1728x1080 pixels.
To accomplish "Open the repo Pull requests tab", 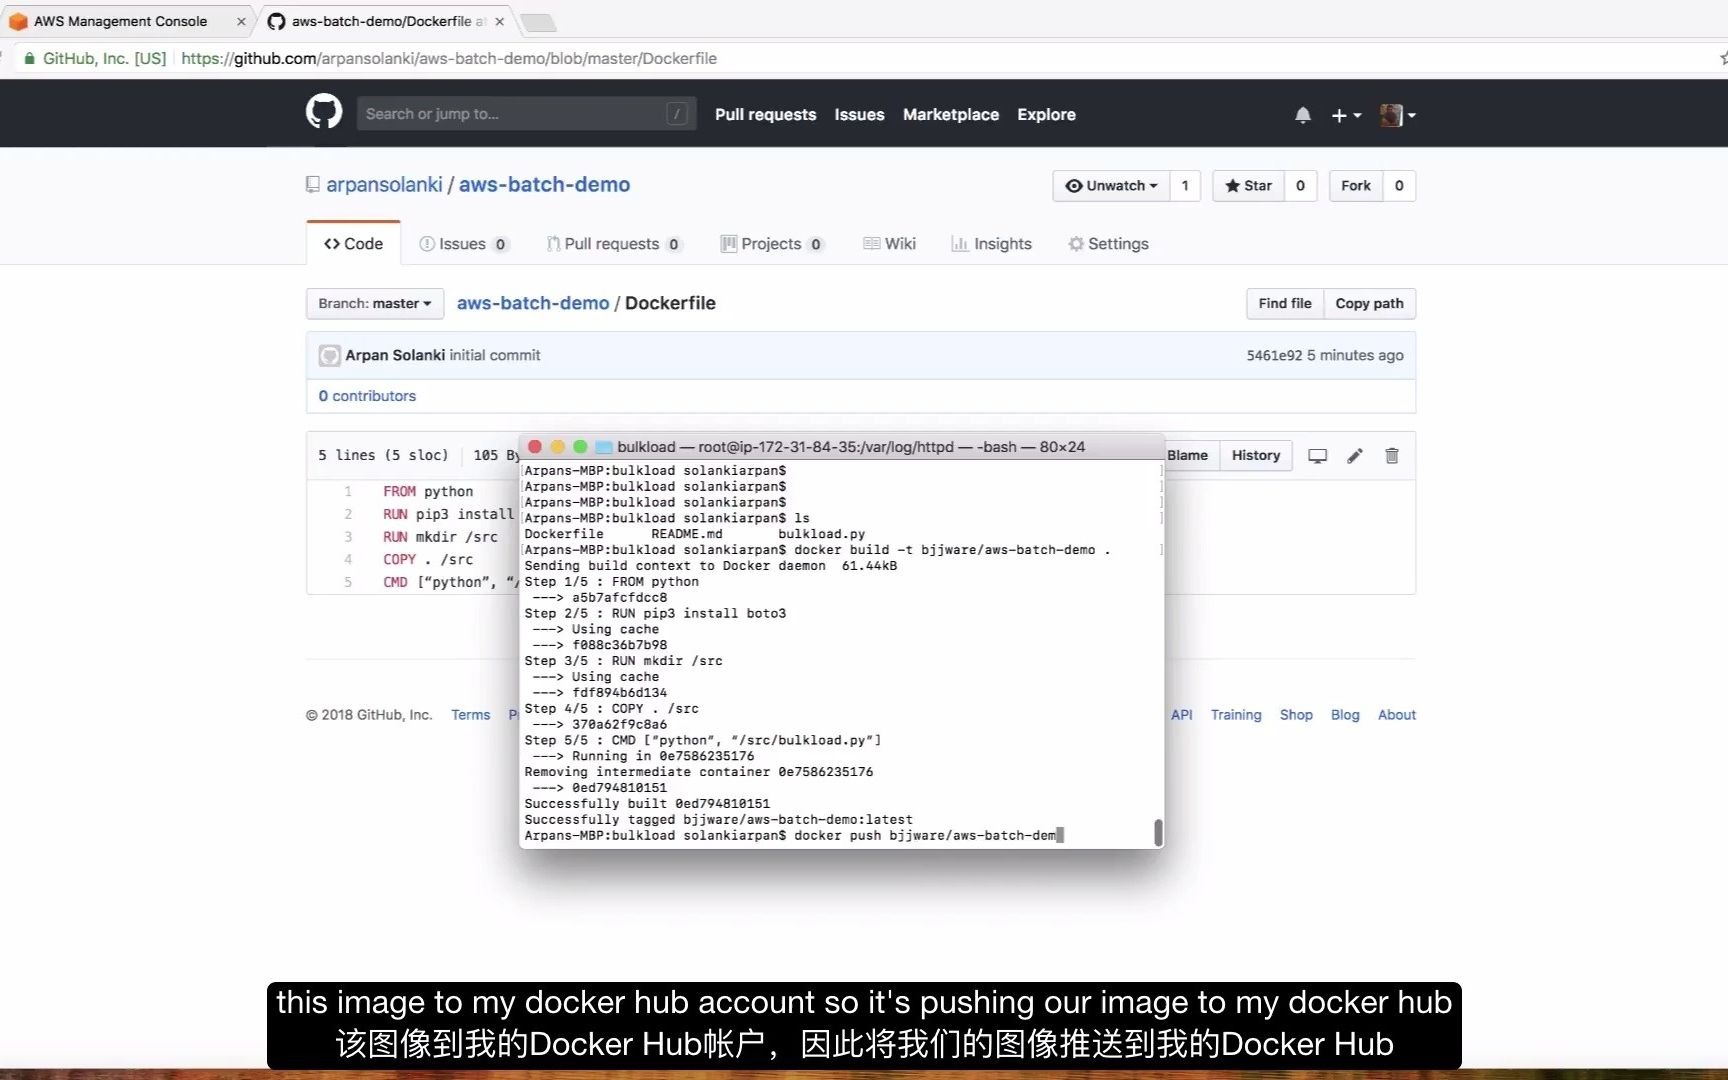I will coord(614,244).
